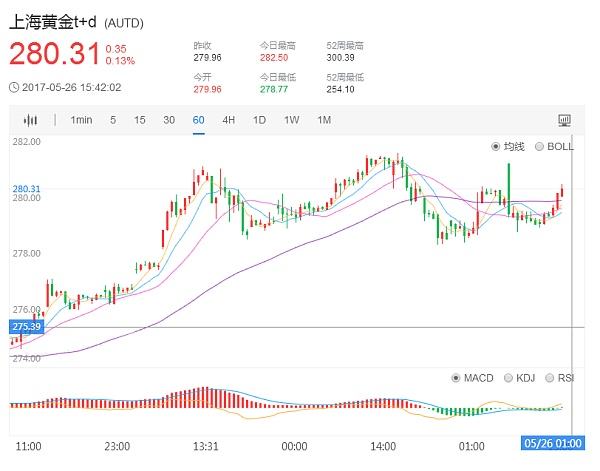Click the clock icon beside the timestamp
Viewport: 600px width, 471px height.
pos(14,88)
